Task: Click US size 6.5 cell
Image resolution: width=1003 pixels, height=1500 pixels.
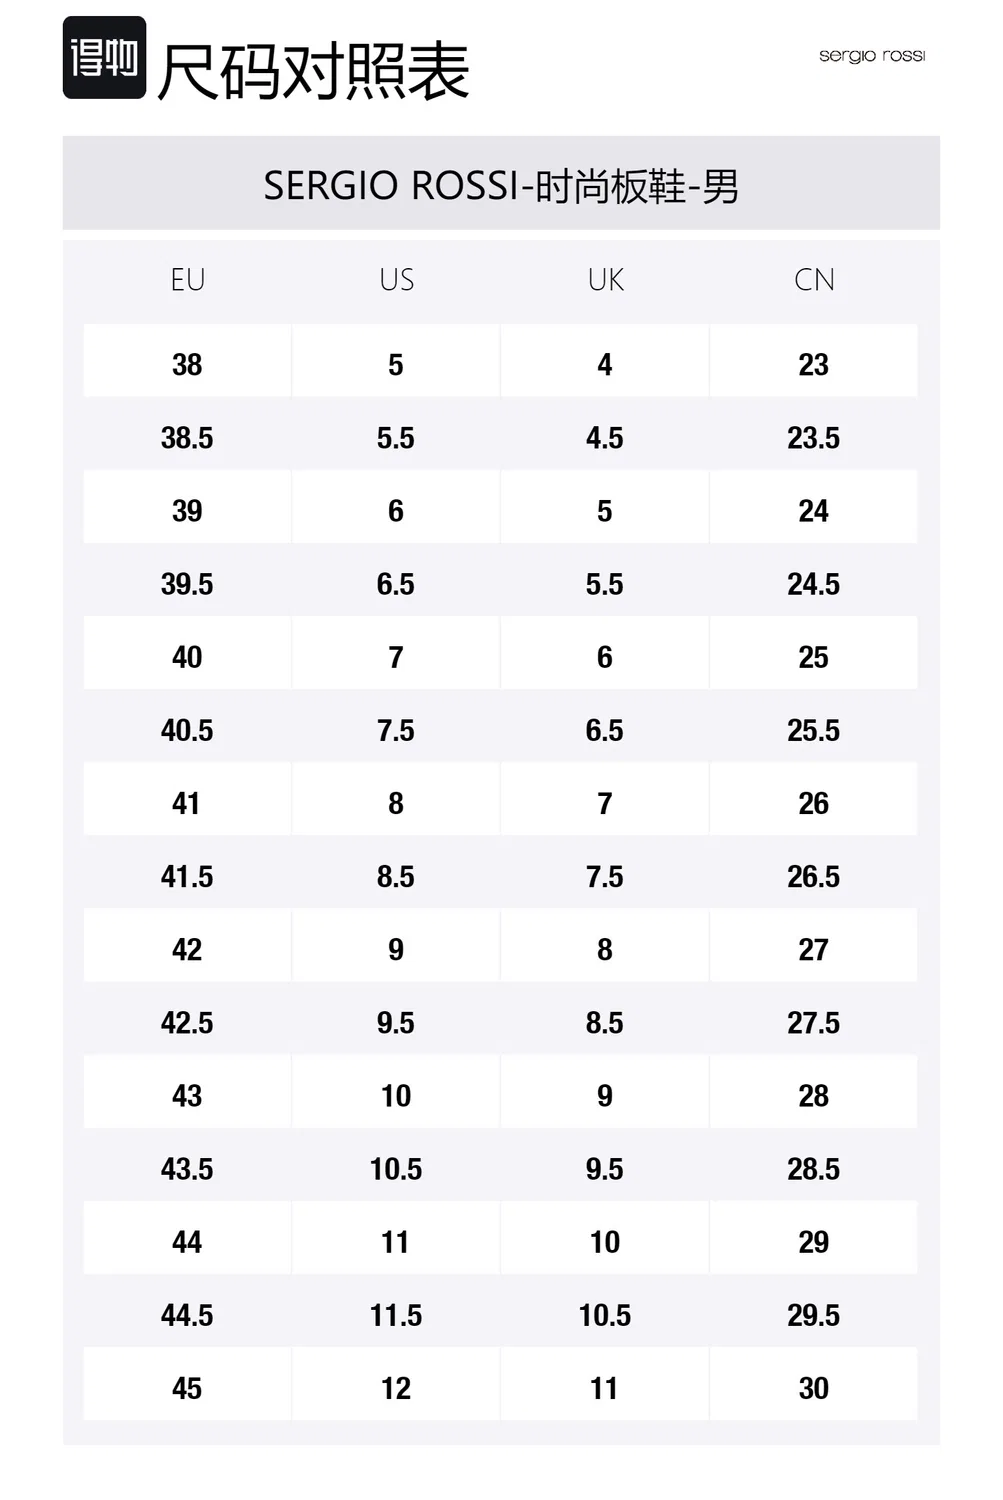Action: [396, 580]
